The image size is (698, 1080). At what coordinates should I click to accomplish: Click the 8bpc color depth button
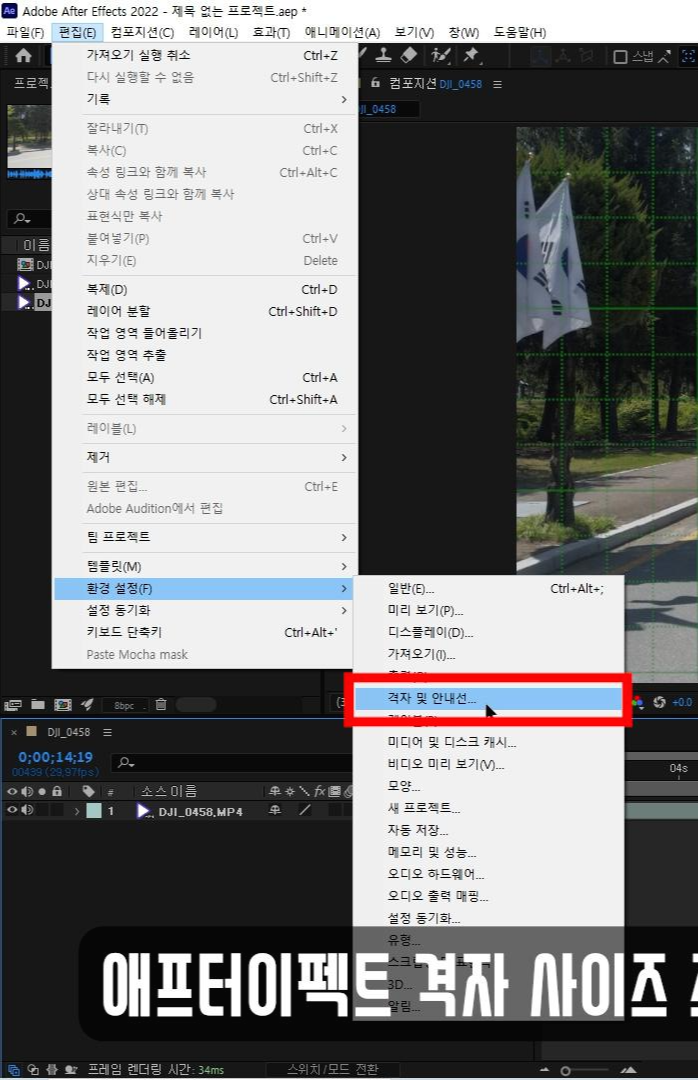pos(125,705)
